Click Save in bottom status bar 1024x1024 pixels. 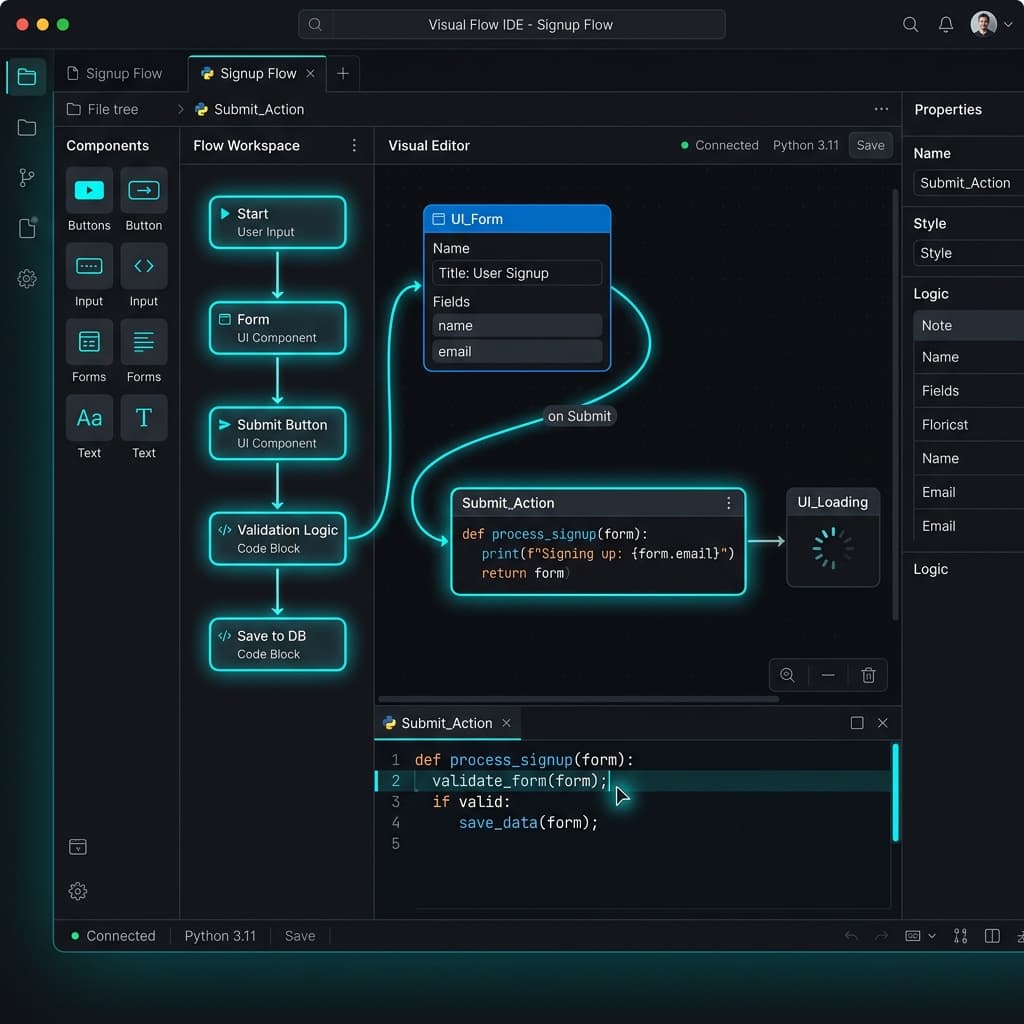[x=300, y=936]
